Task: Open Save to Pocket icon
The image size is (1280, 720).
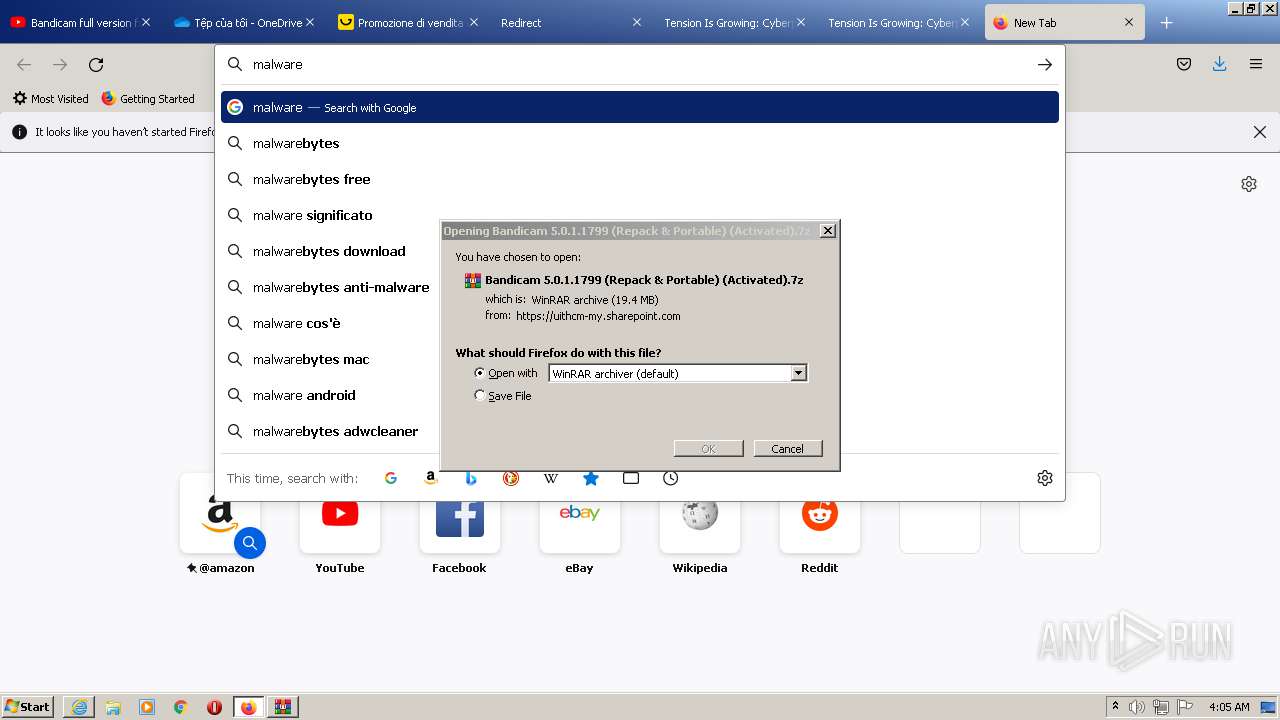Action: tap(1184, 64)
